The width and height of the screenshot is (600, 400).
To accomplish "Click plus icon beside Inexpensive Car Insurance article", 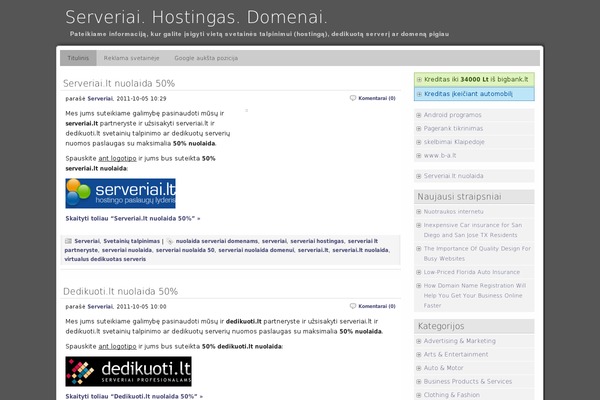I will 419,225.
